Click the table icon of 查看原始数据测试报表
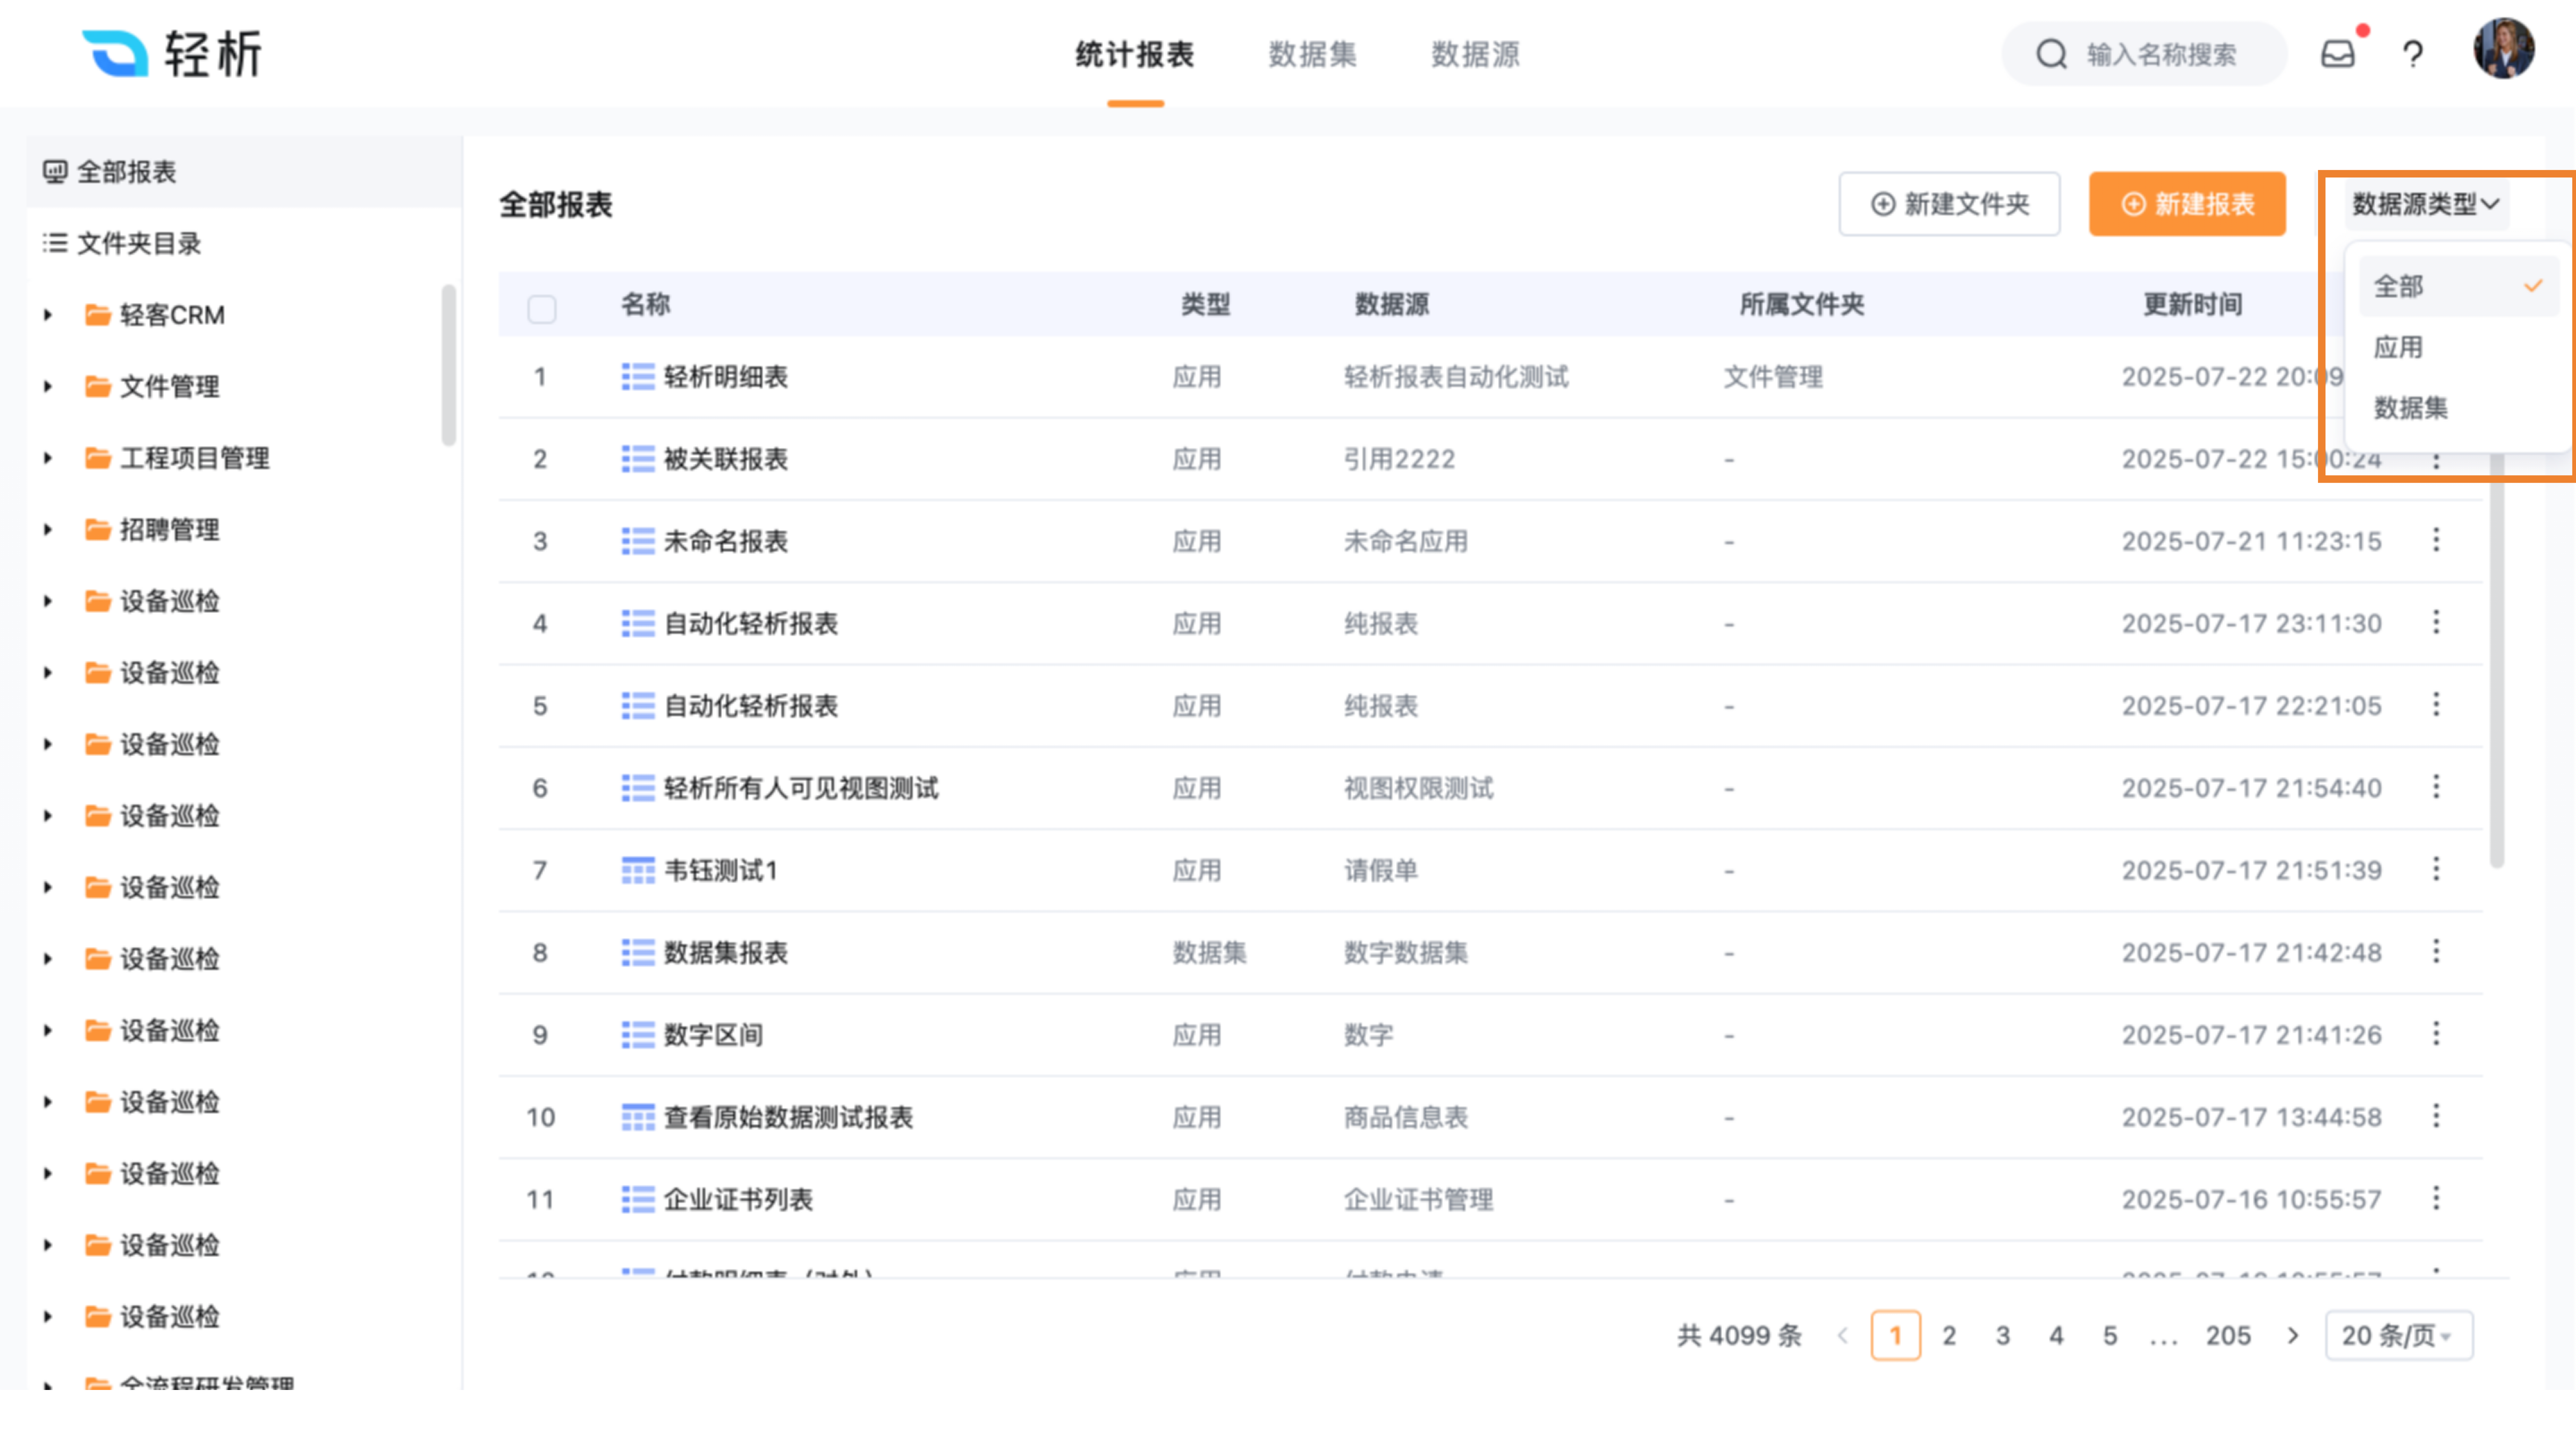The image size is (2576, 1449). click(x=638, y=1117)
